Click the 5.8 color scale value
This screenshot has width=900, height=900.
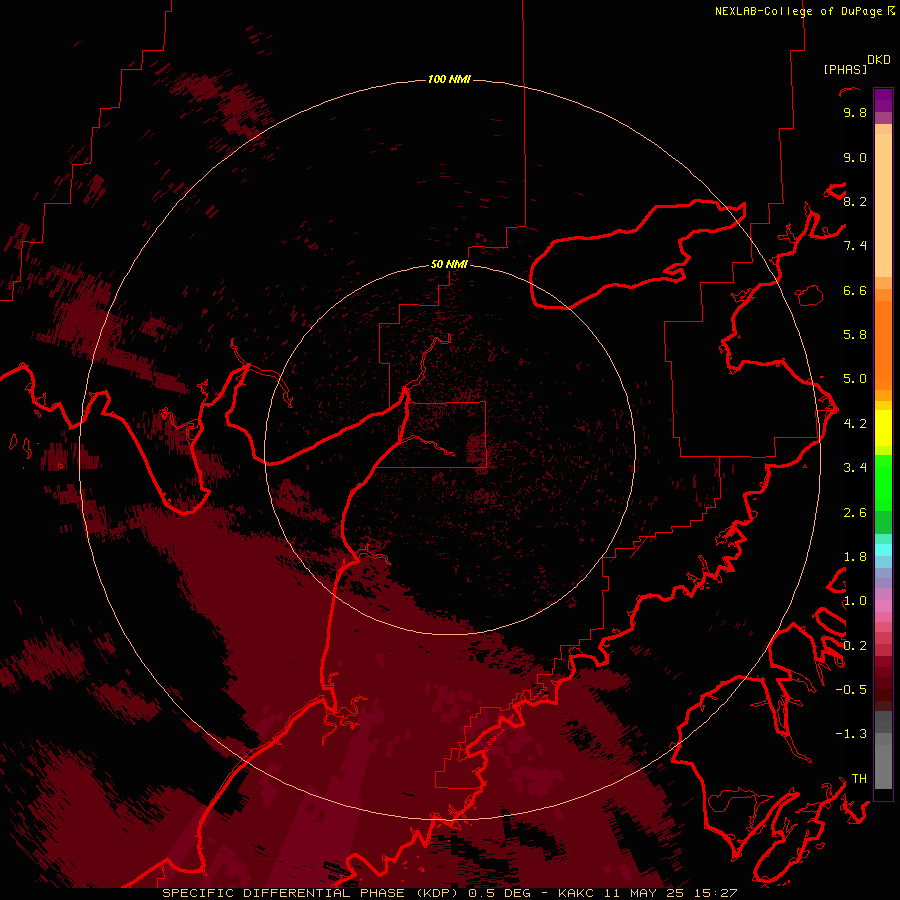point(855,335)
